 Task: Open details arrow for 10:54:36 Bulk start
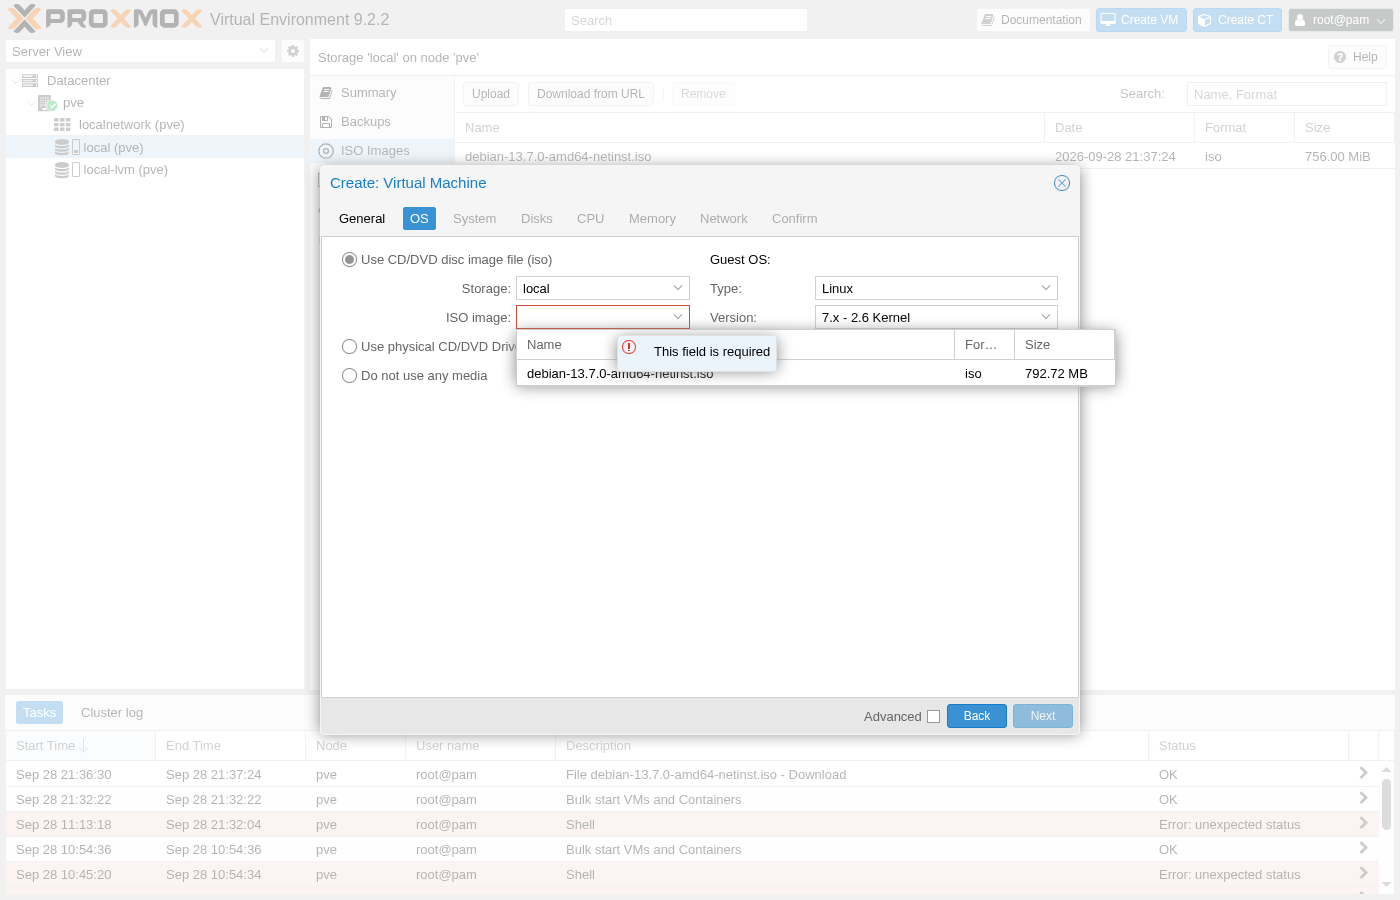1363,848
